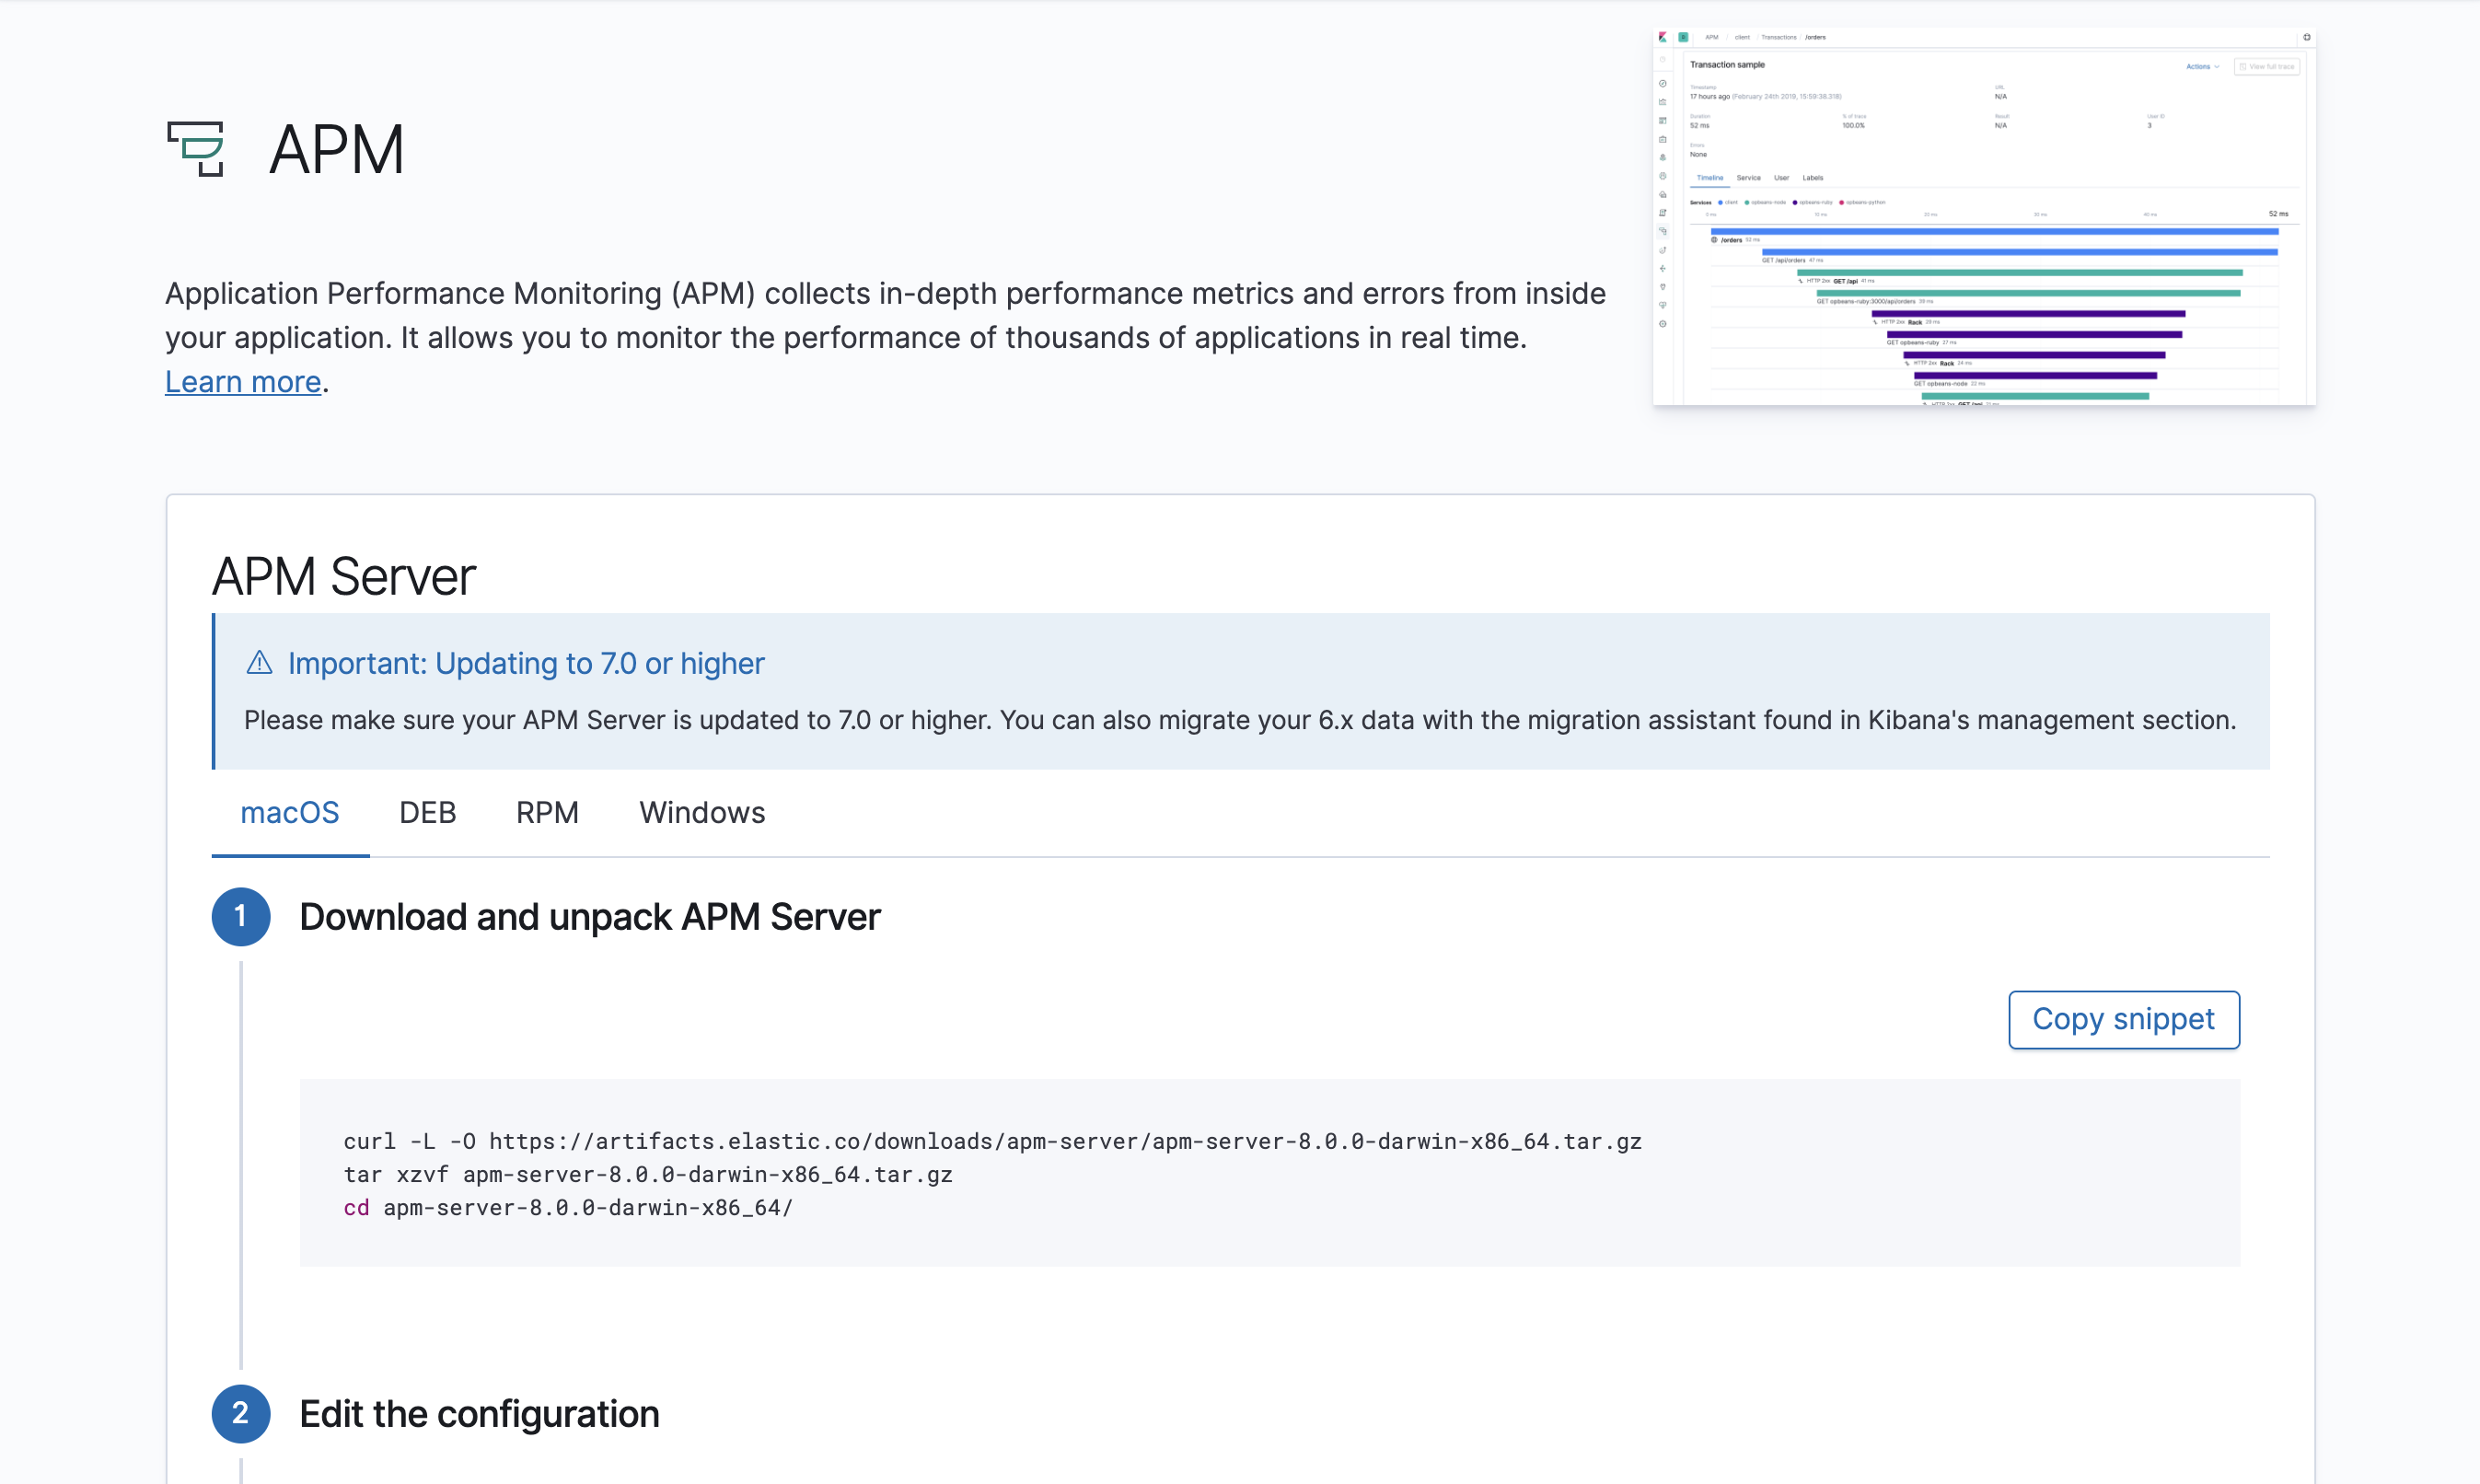Click the tar xzvf command line
Viewport: 2480px width, 1484px height.
click(648, 1174)
